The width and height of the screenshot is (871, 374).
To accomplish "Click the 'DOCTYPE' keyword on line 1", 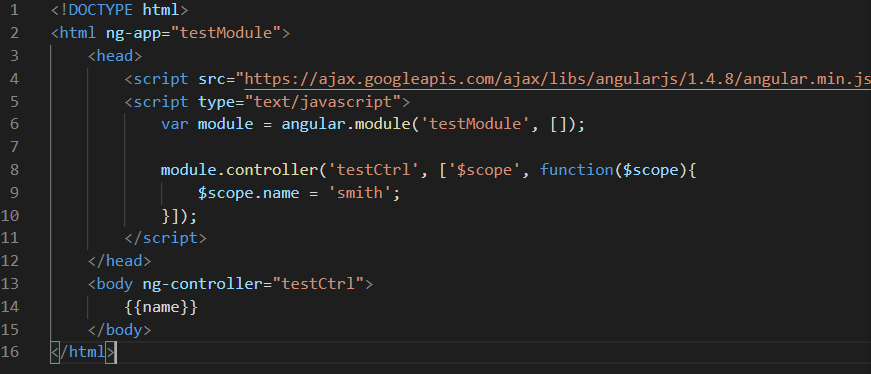I will click(x=101, y=10).
